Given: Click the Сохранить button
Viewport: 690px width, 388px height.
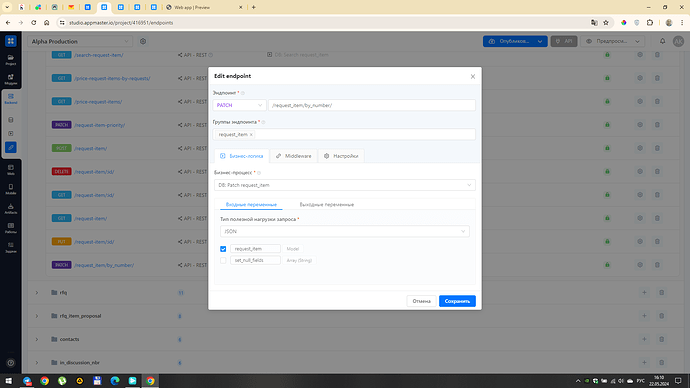Looking at the screenshot, I should [457, 301].
